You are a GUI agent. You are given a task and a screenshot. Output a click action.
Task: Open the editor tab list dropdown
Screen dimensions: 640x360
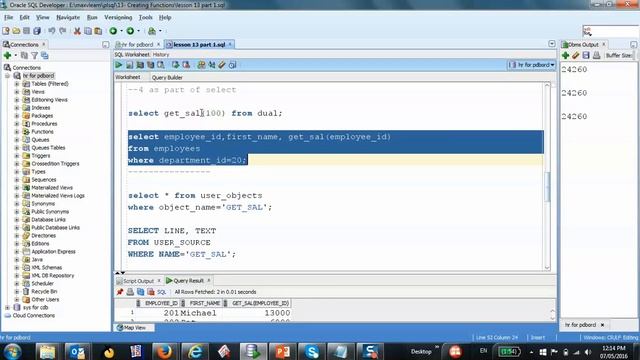pyautogui.click(x=552, y=44)
